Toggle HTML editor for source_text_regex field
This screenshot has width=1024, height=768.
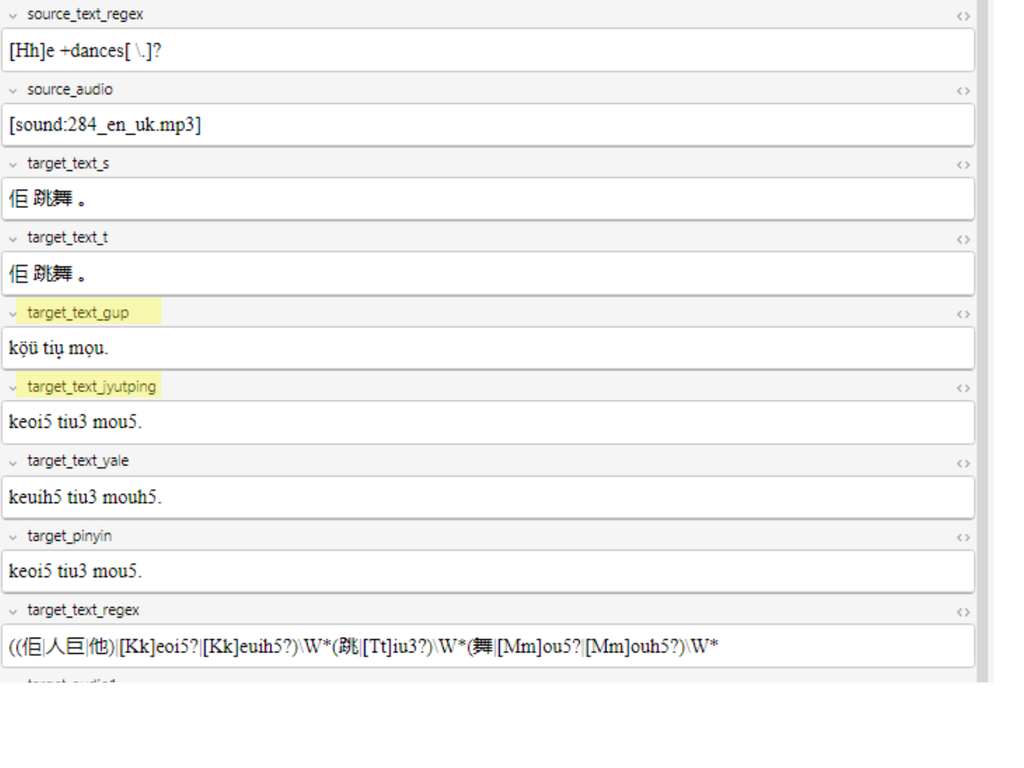pos(963,16)
